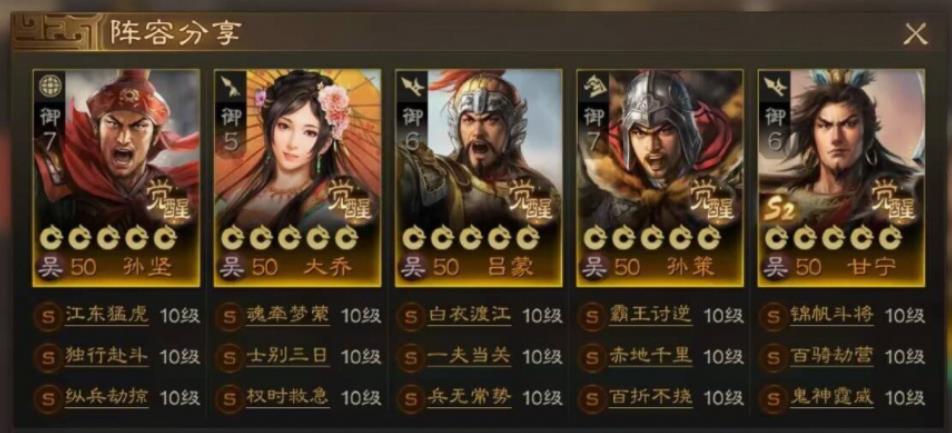
Task: Select the 吕蒙 hero card
Action: 478,177
